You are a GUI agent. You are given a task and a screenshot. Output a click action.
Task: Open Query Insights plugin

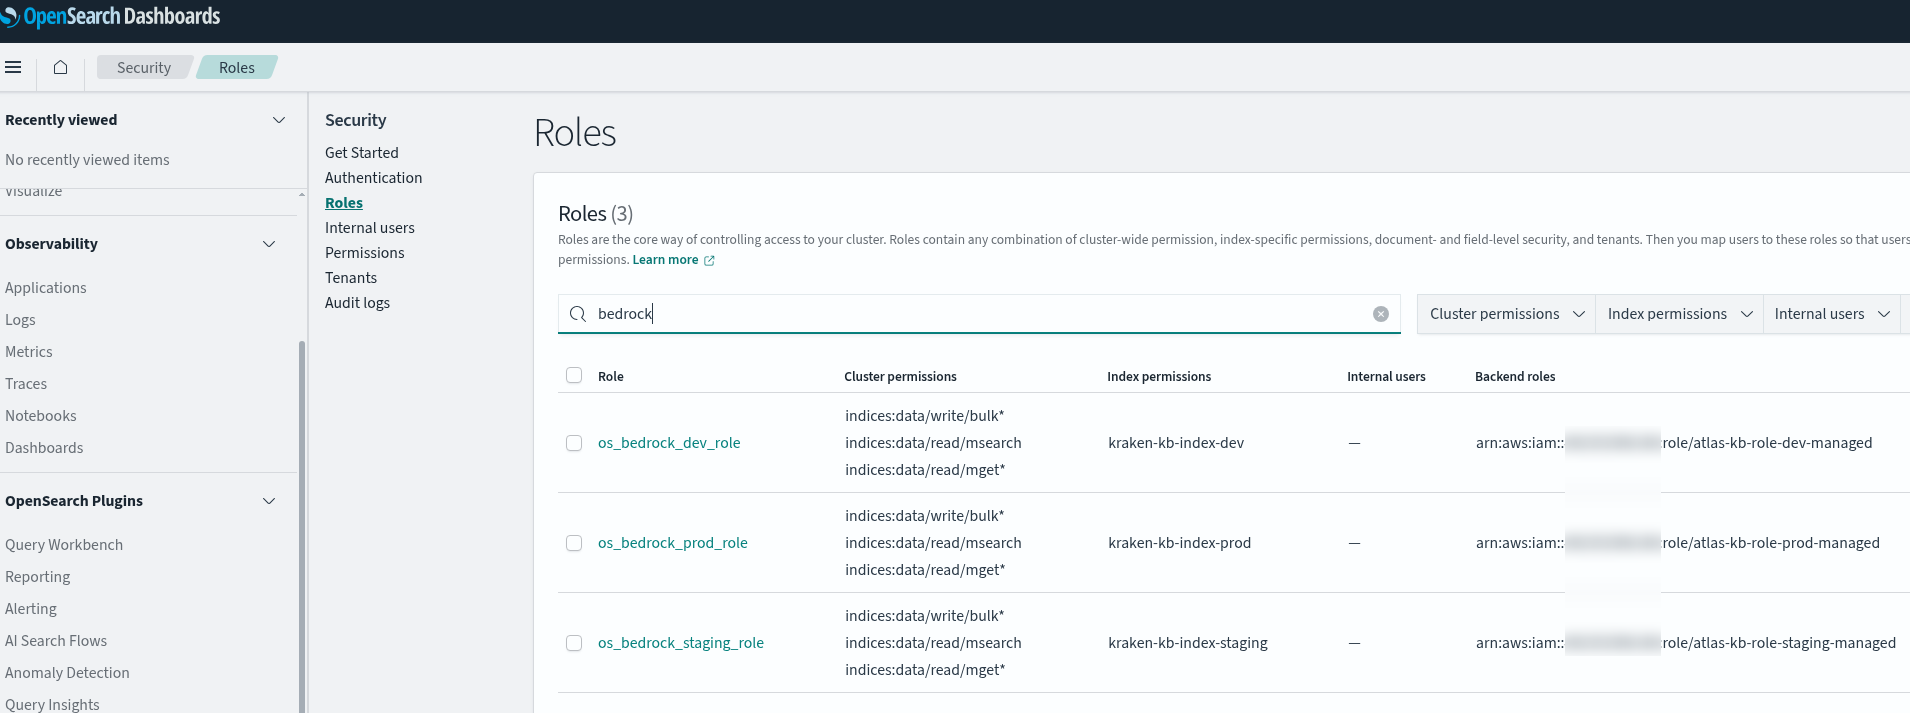tap(52, 705)
